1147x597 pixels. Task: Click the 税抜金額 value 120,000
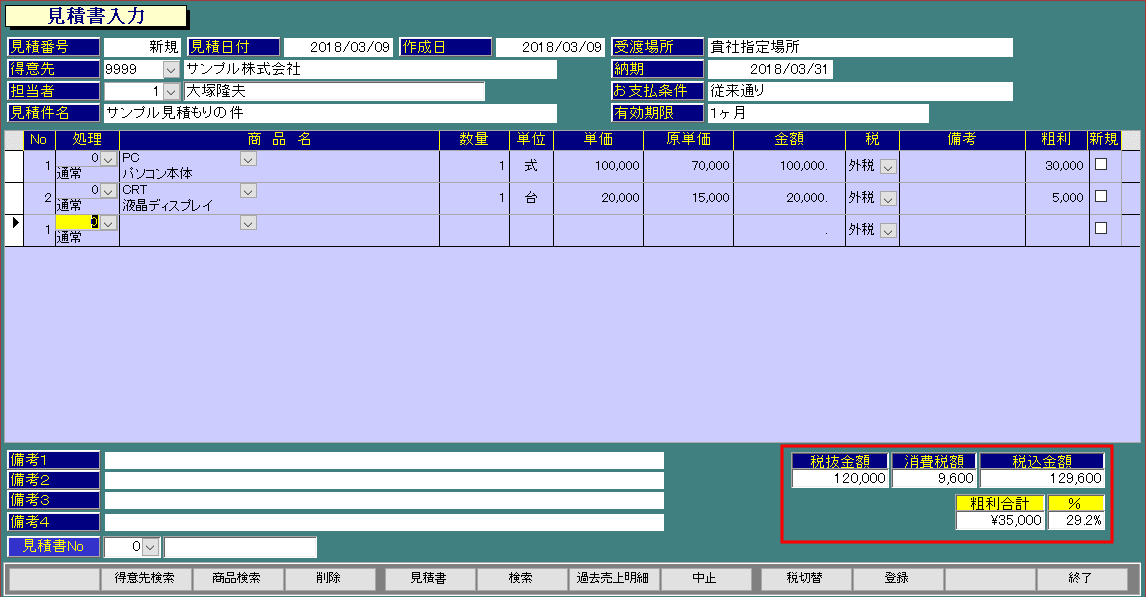click(840, 478)
